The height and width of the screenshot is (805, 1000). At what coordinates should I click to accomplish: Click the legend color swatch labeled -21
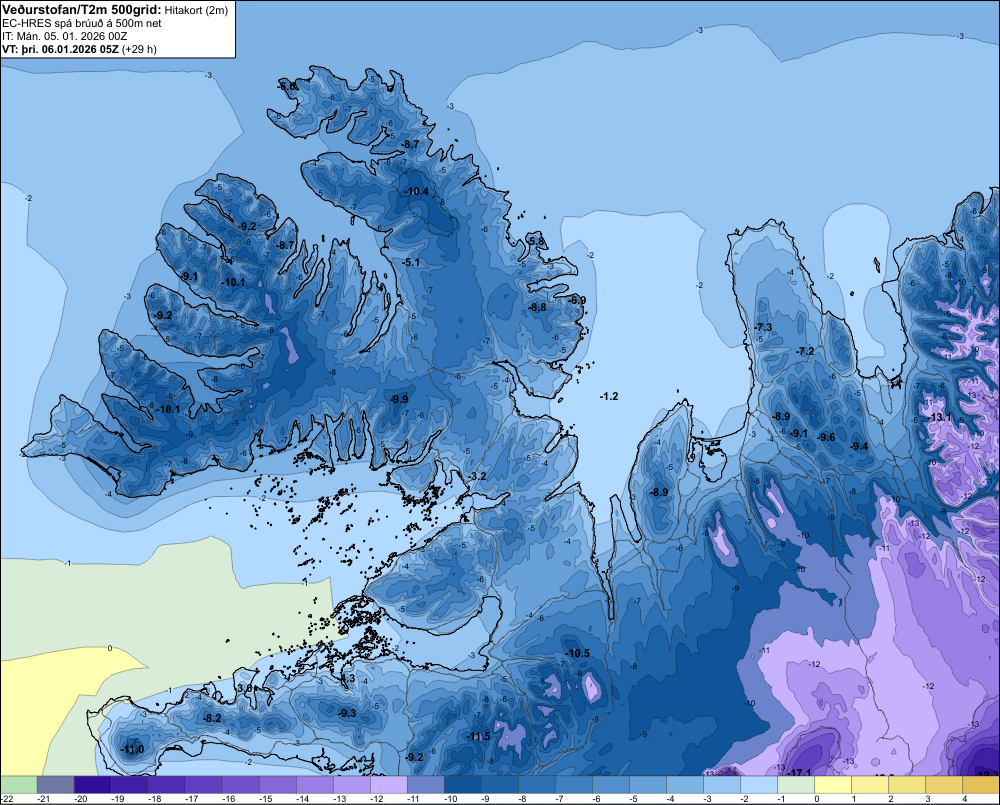[x=55, y=784]
